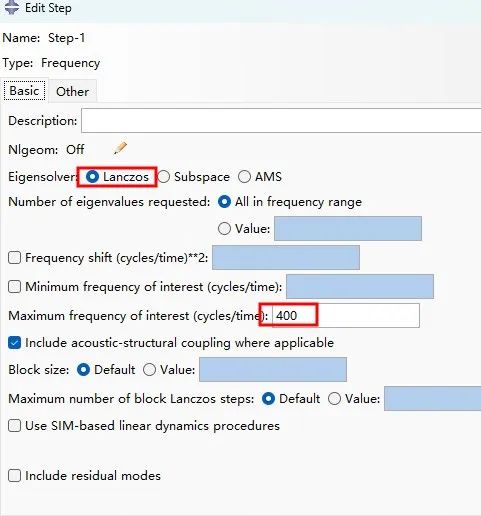Check Include residual modes

[14, 476]
